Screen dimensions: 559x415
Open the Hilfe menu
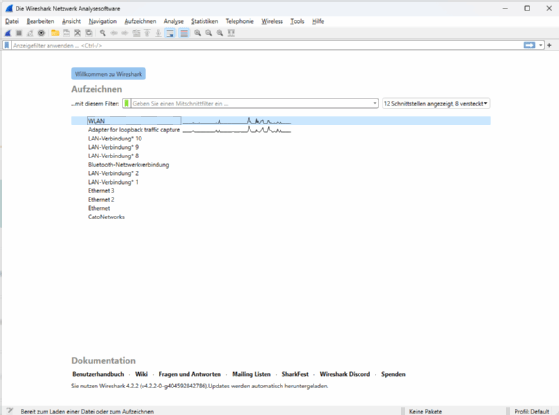318,21
